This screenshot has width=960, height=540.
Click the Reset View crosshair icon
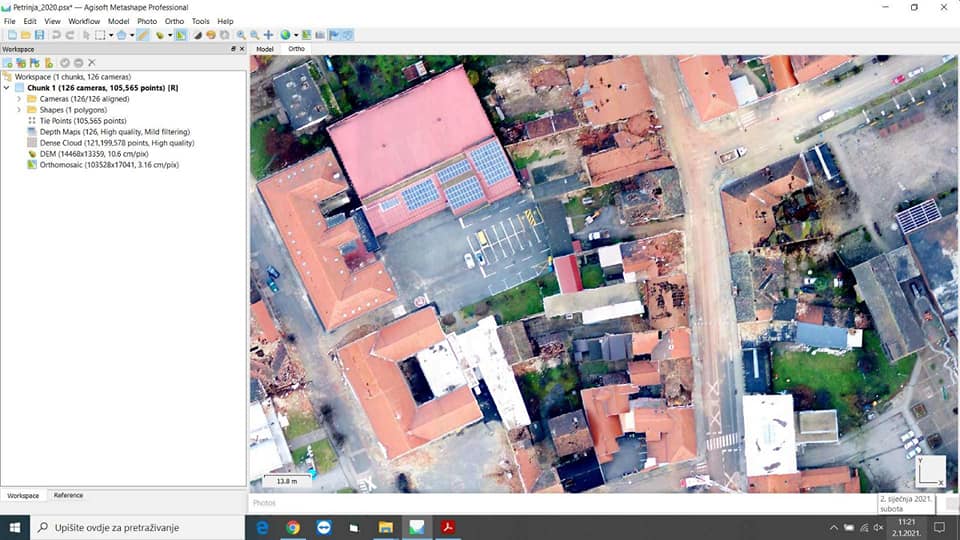[268, 35]
